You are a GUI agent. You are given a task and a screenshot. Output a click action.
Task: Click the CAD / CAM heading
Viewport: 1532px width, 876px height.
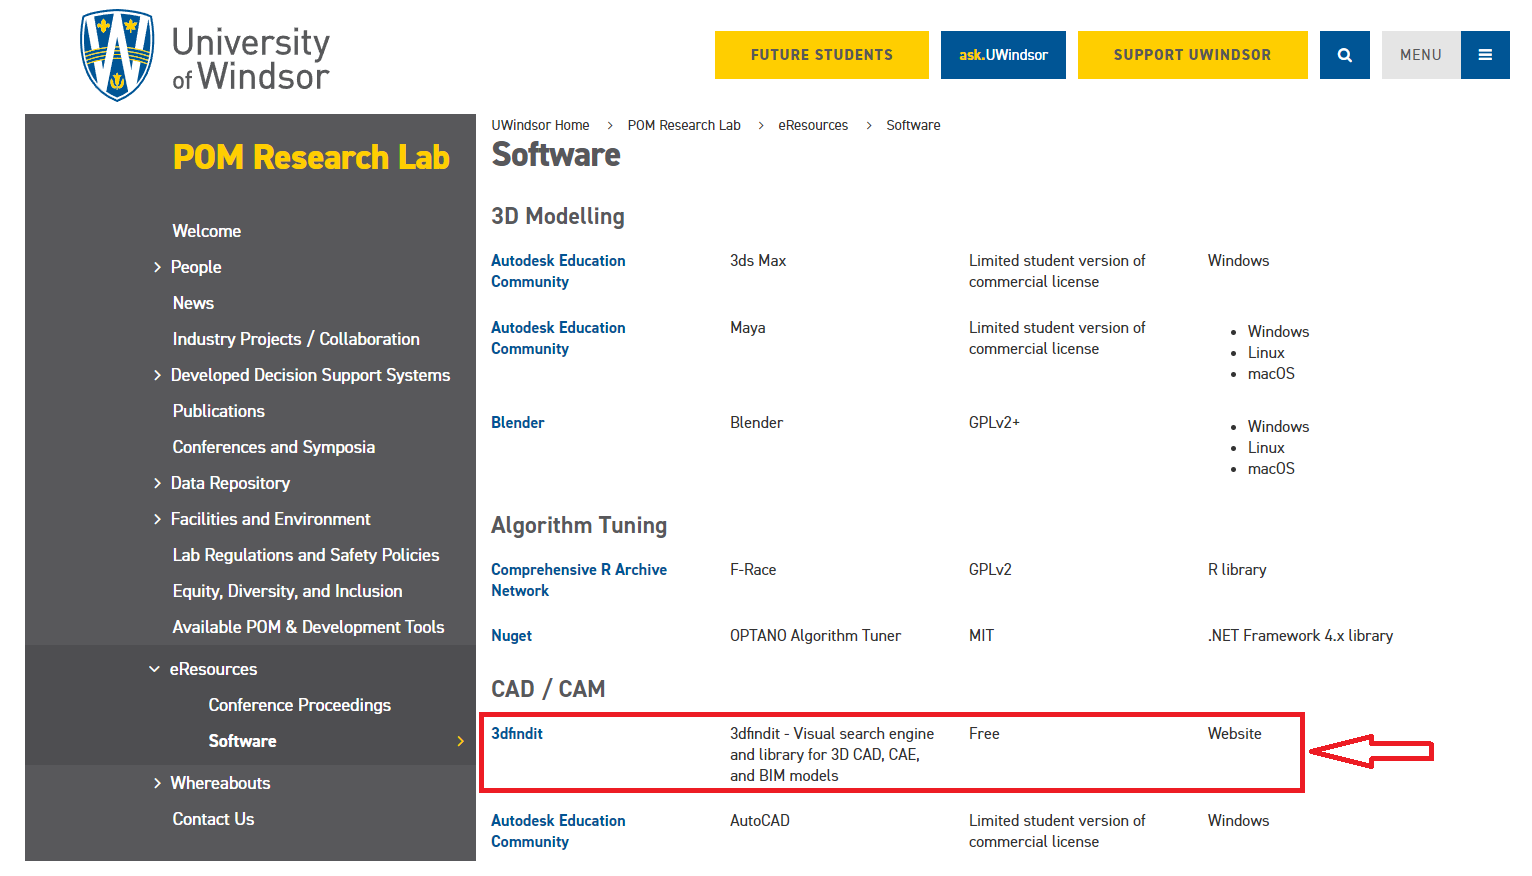(x=548, y=689)
